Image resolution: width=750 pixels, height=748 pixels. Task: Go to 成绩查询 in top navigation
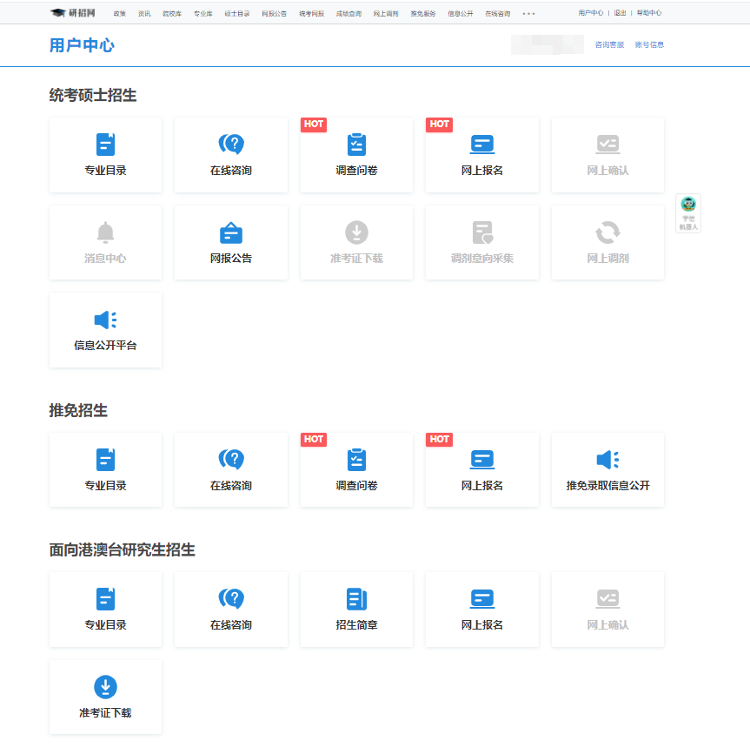(346, 14)
